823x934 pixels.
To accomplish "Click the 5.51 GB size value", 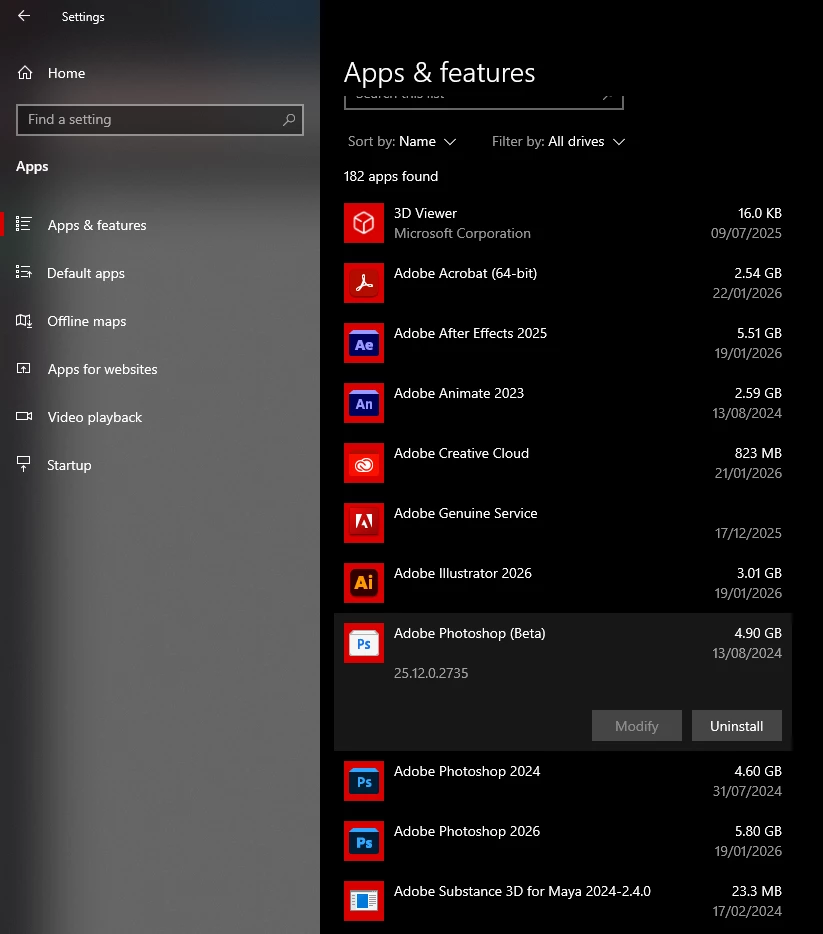I will (x=759, y=333).
